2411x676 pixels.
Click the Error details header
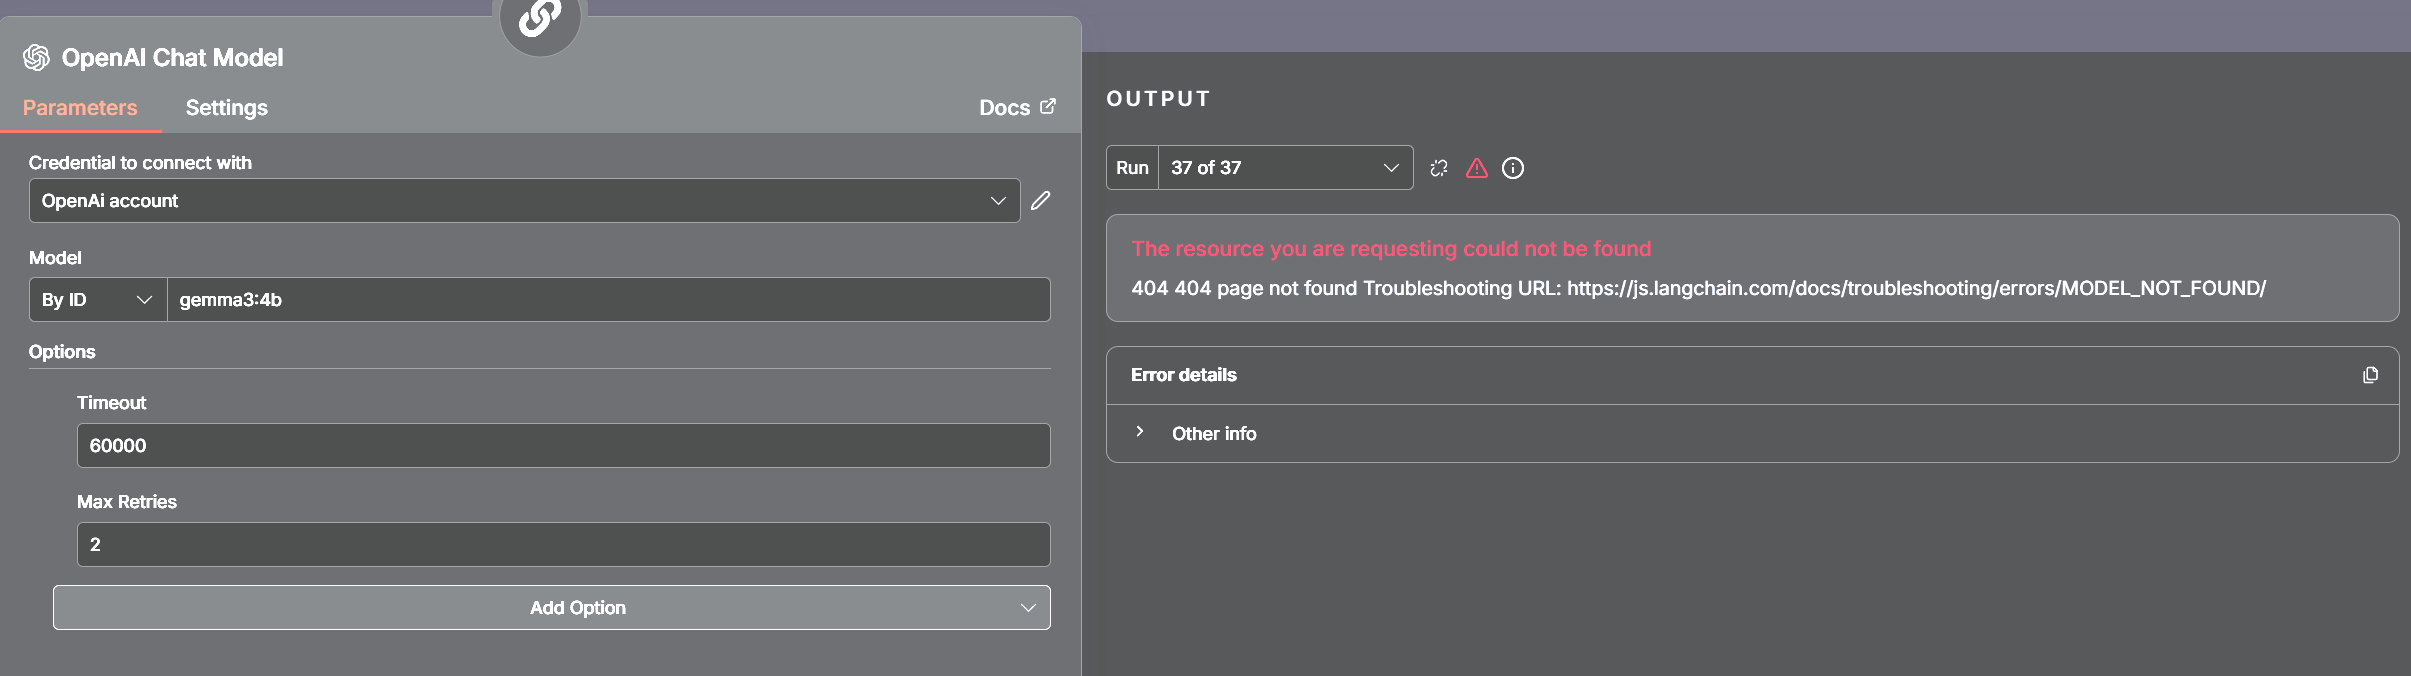coord(1184,375)
